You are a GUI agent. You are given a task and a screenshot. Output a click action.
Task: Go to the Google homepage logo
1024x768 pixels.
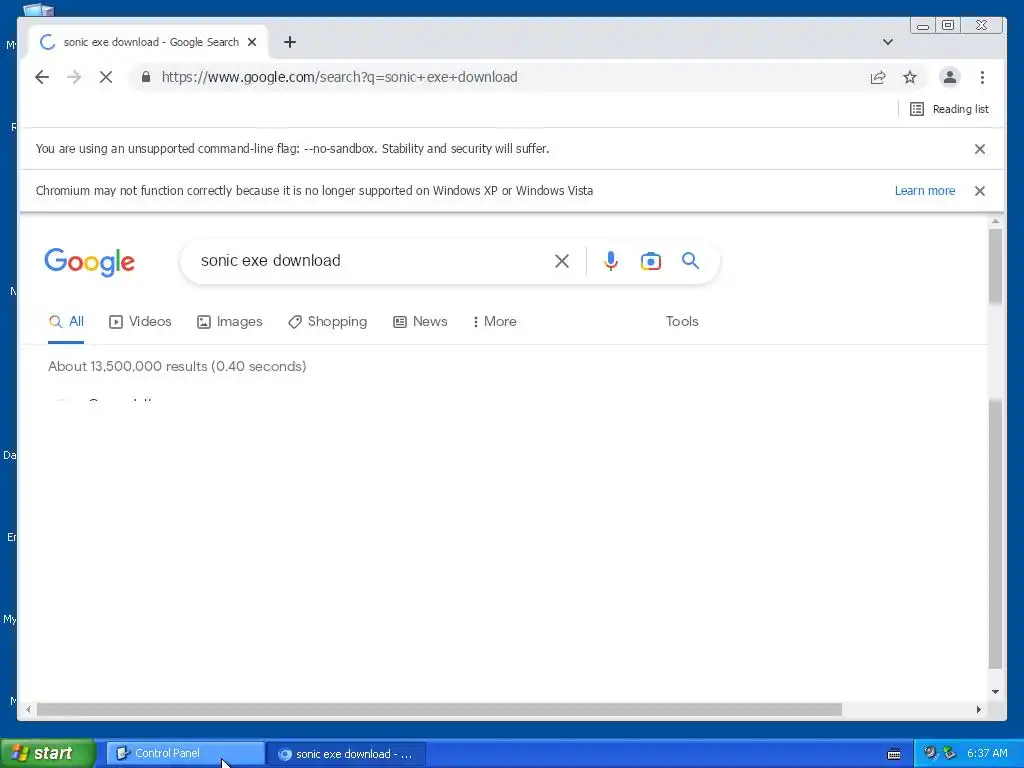coord(89,262)
